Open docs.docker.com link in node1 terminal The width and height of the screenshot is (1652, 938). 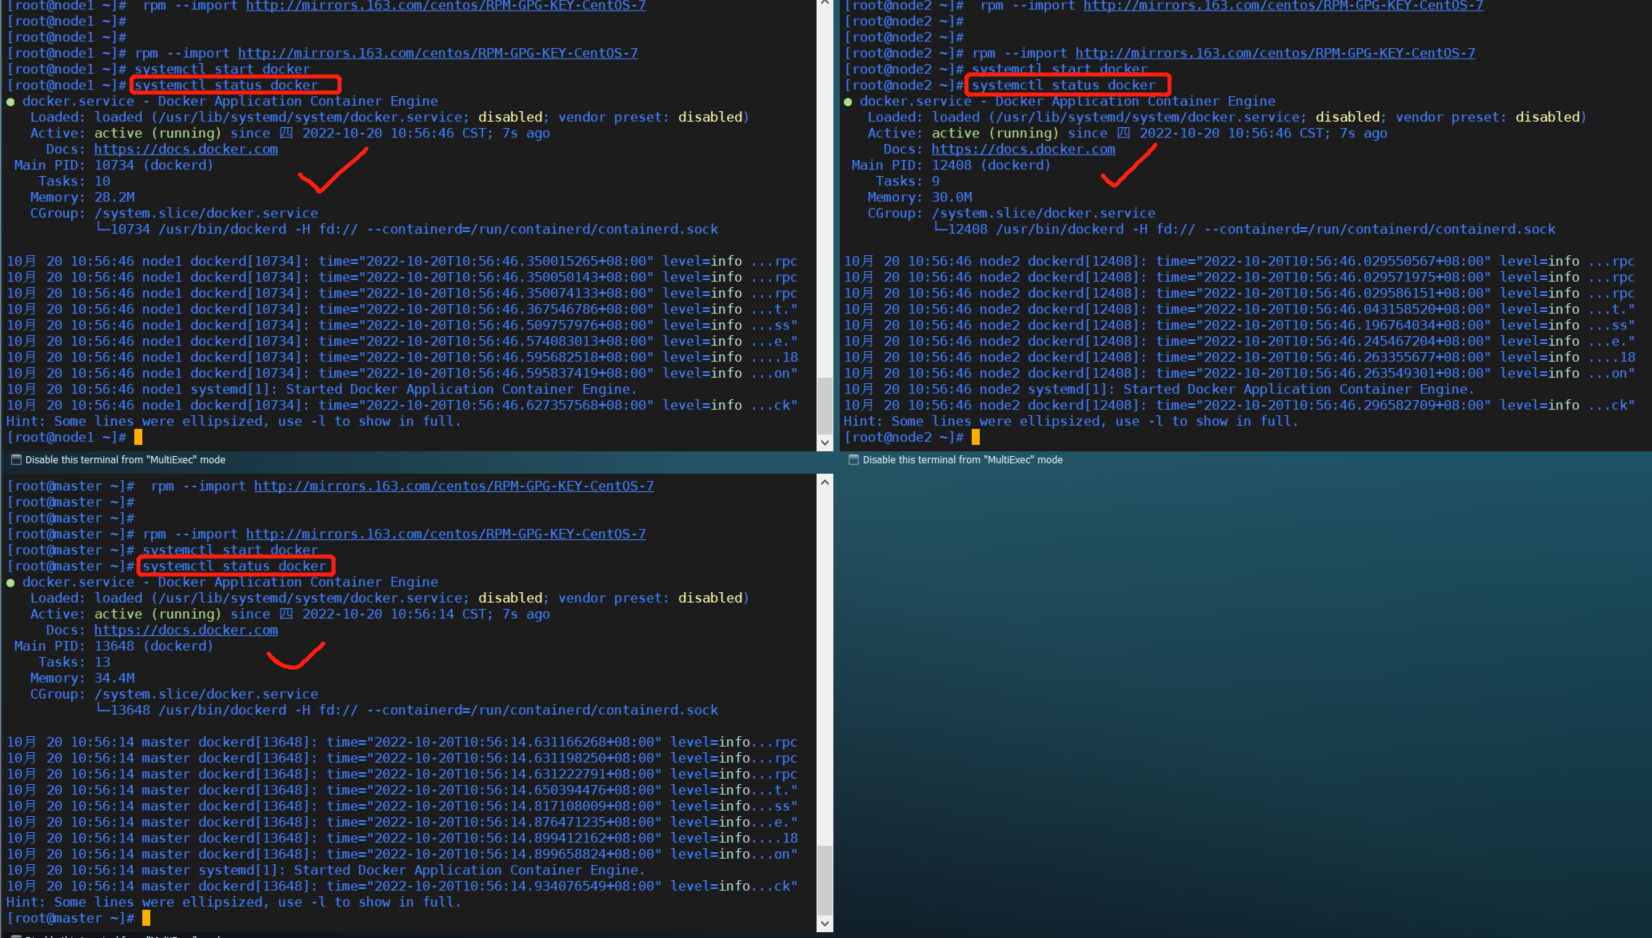(186, 150)
